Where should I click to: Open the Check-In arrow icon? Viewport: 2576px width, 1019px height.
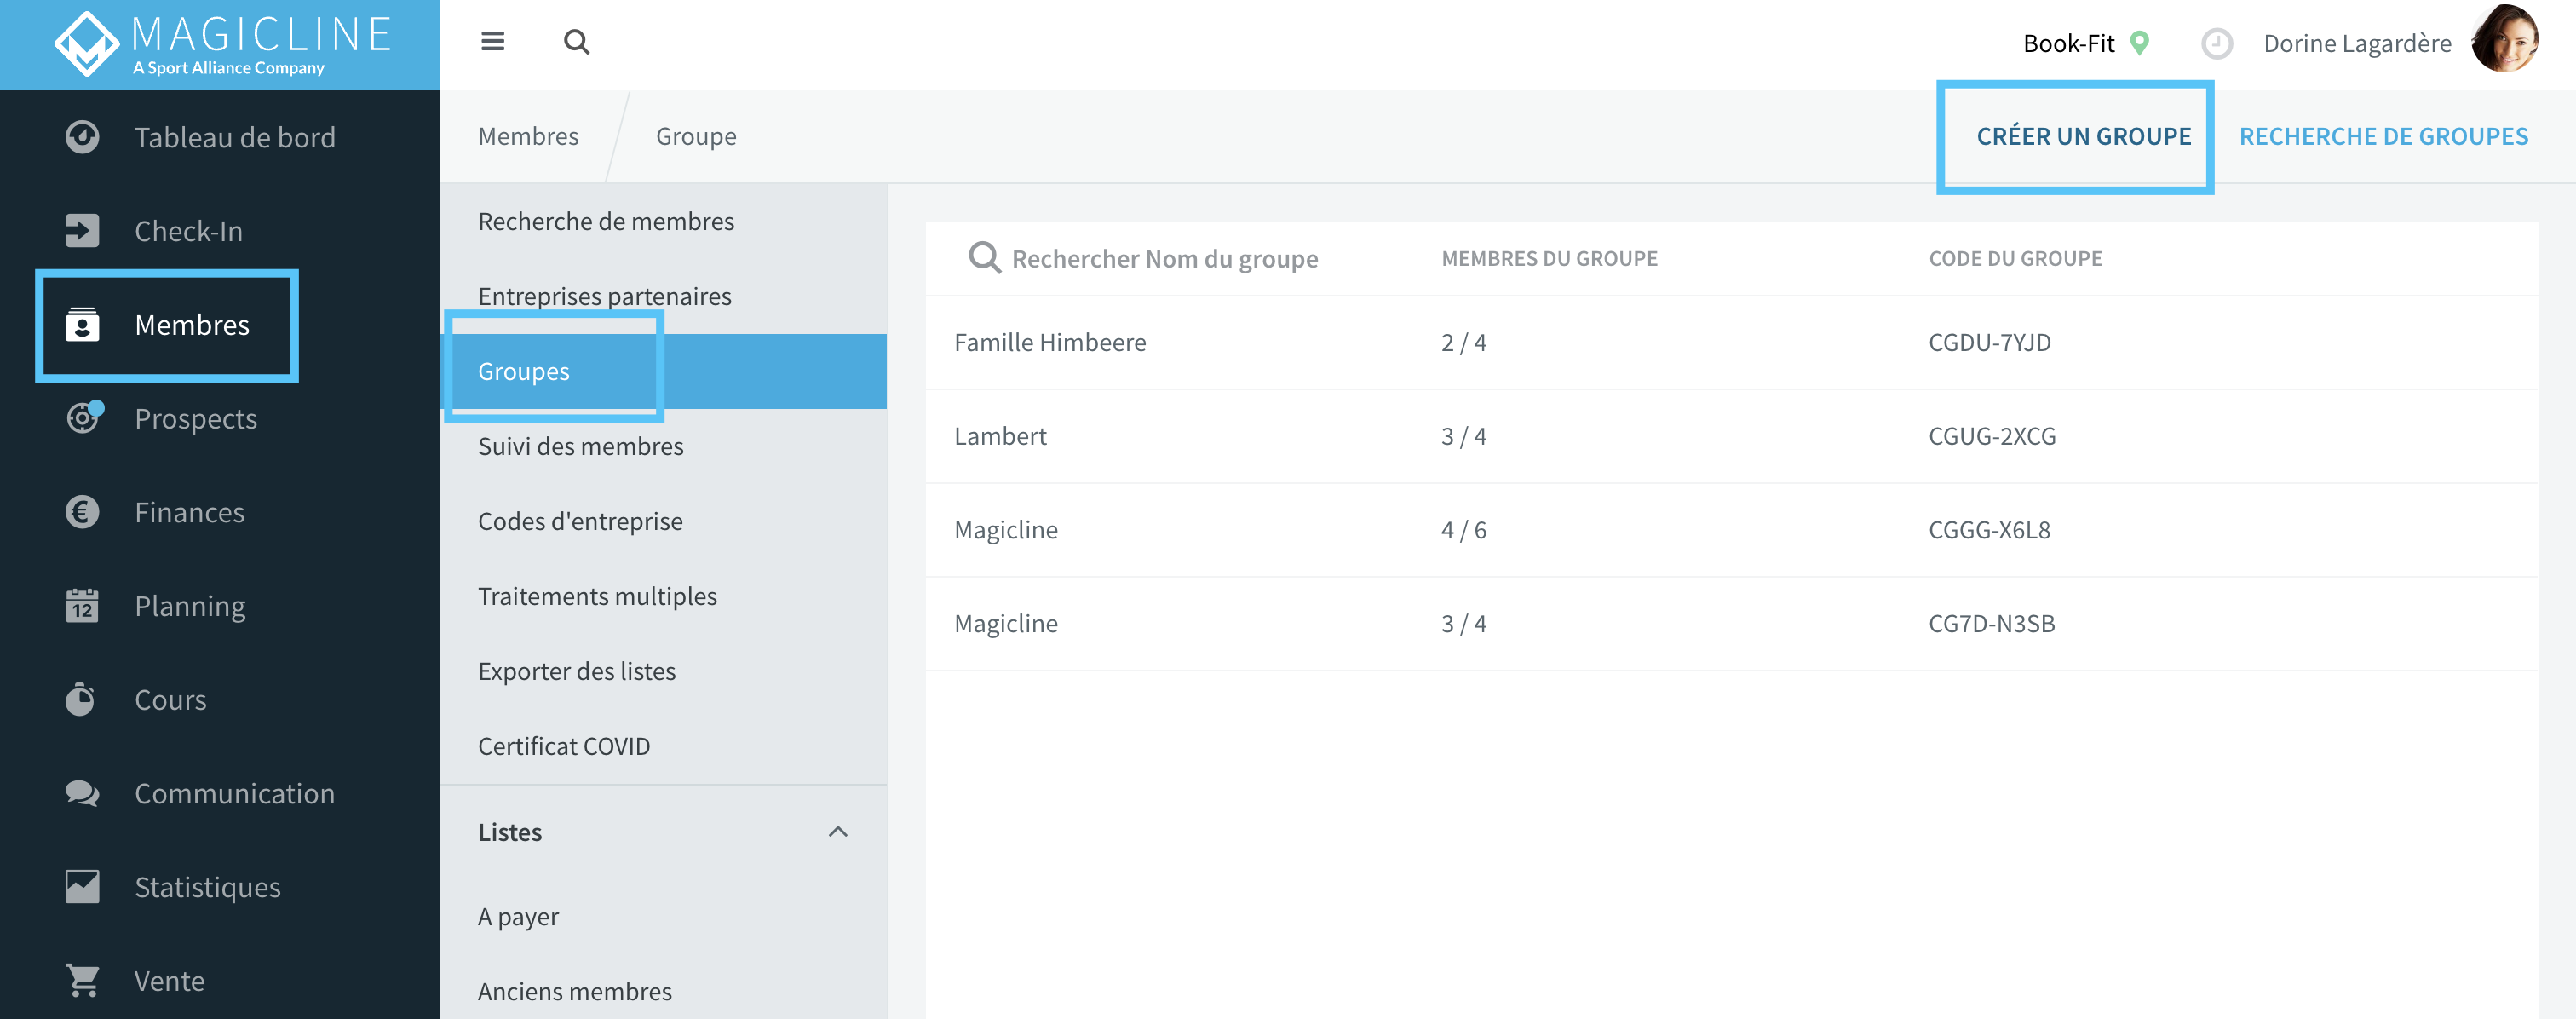[x=82, y=231]
